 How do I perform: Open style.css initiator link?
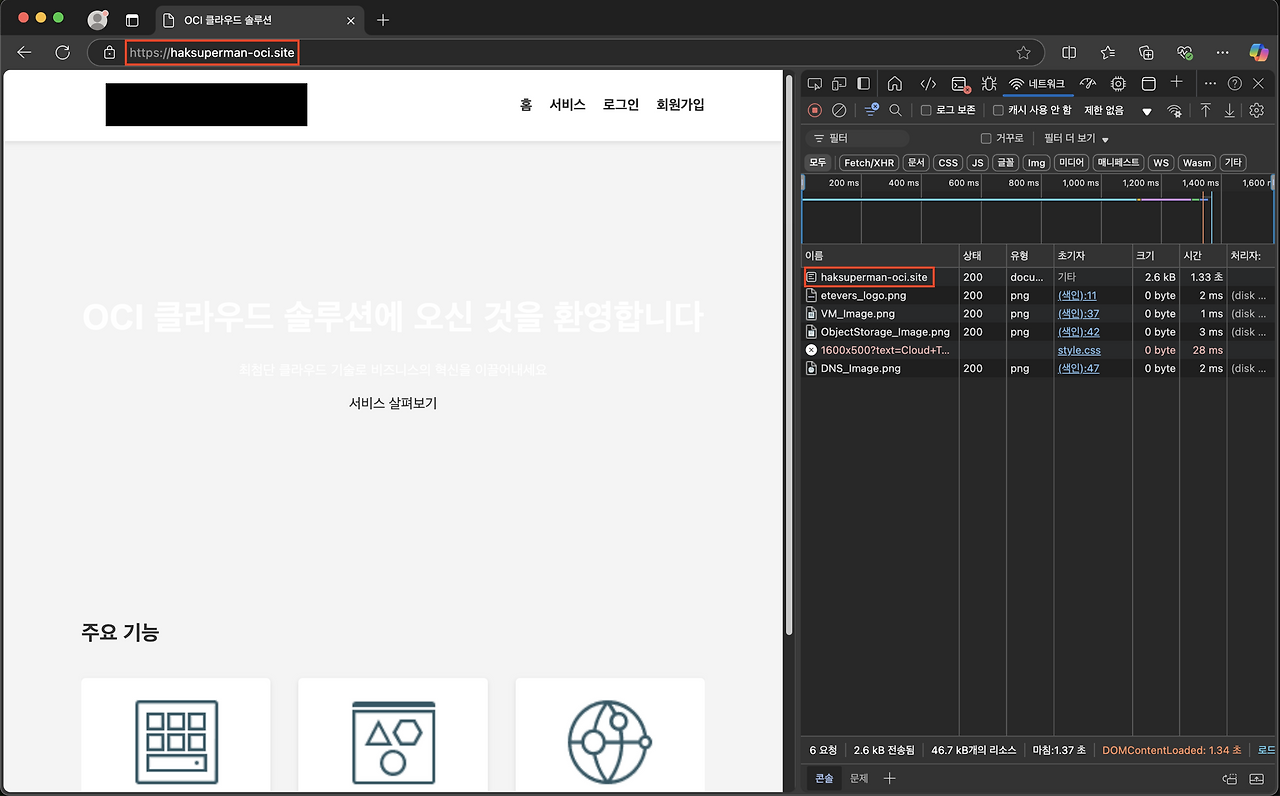(x=1079, y=350)
